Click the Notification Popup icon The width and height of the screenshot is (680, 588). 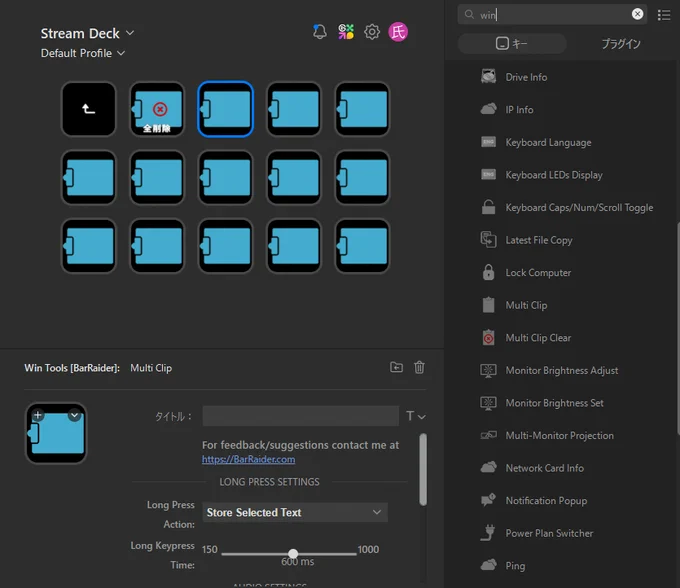[x=488, y=500]
